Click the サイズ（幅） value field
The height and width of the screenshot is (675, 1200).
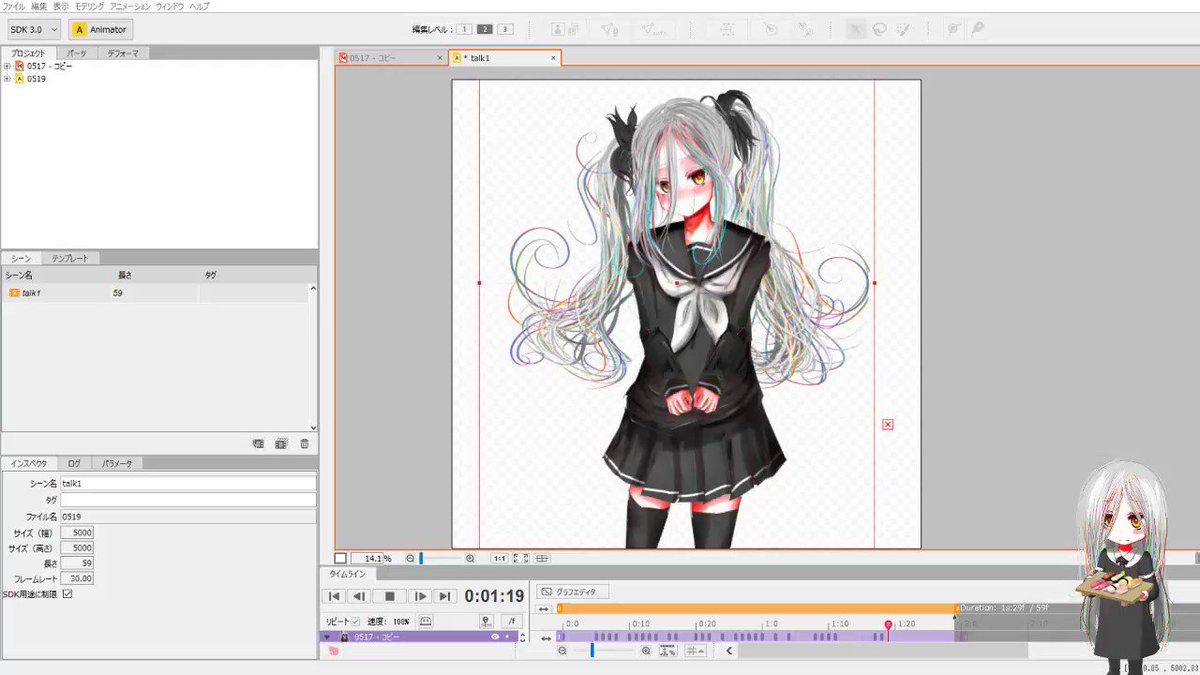pos(77,532)
